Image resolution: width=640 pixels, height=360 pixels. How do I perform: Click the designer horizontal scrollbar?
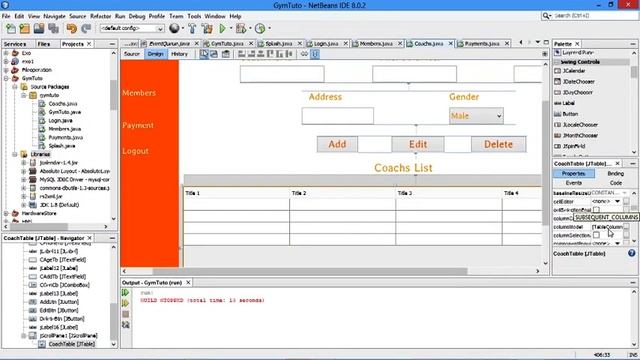[x=310, y=271]
